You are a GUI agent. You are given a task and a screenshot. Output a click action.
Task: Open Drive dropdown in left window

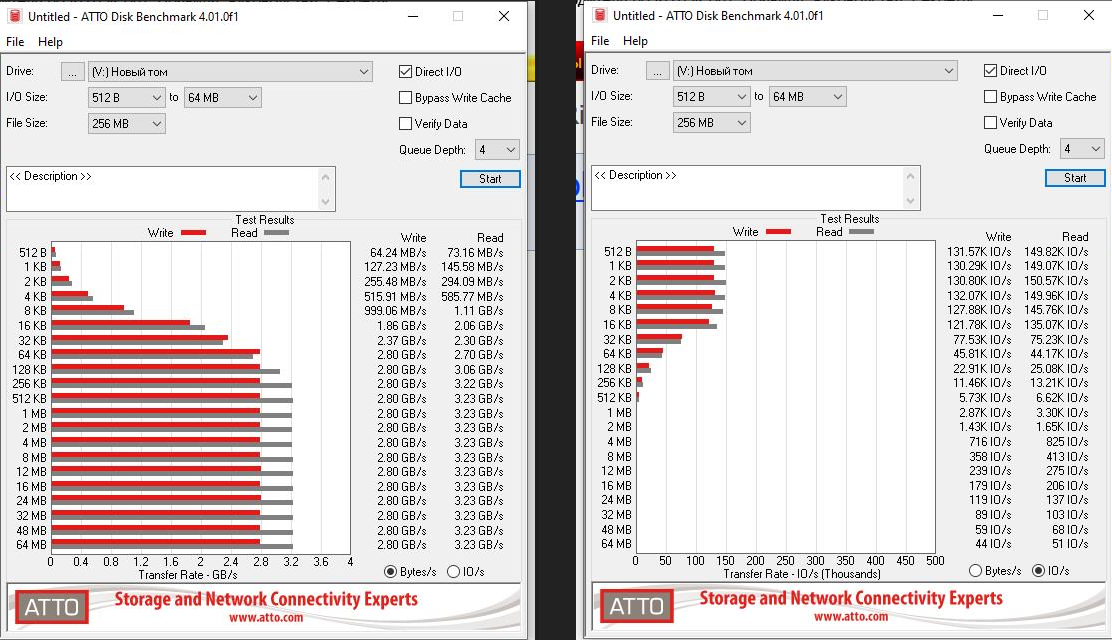[230, 72]
